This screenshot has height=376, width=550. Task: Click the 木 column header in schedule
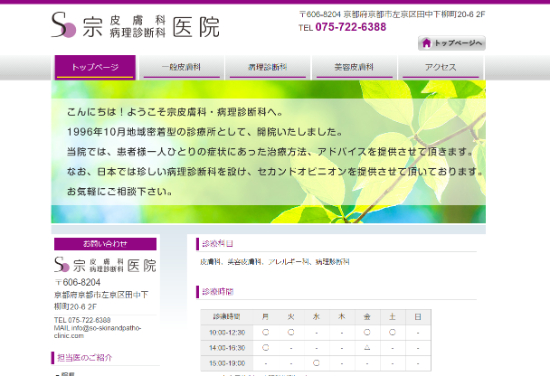342,317
